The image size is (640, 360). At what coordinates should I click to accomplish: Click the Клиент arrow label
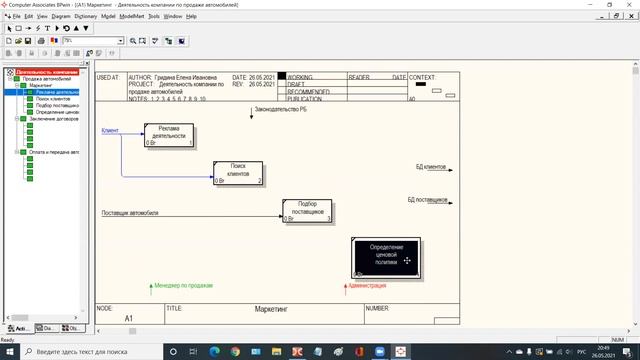pyautogui.click(x=110, y=130)
